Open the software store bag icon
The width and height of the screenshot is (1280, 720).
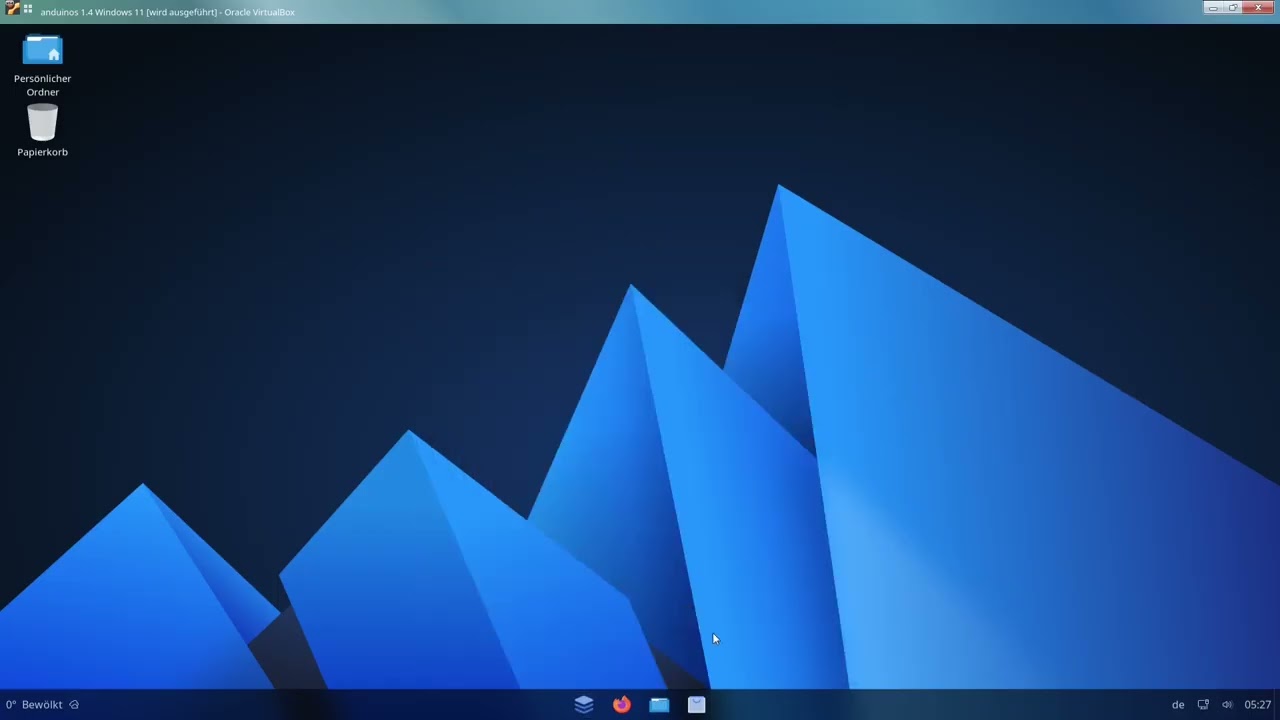(697, 704)
